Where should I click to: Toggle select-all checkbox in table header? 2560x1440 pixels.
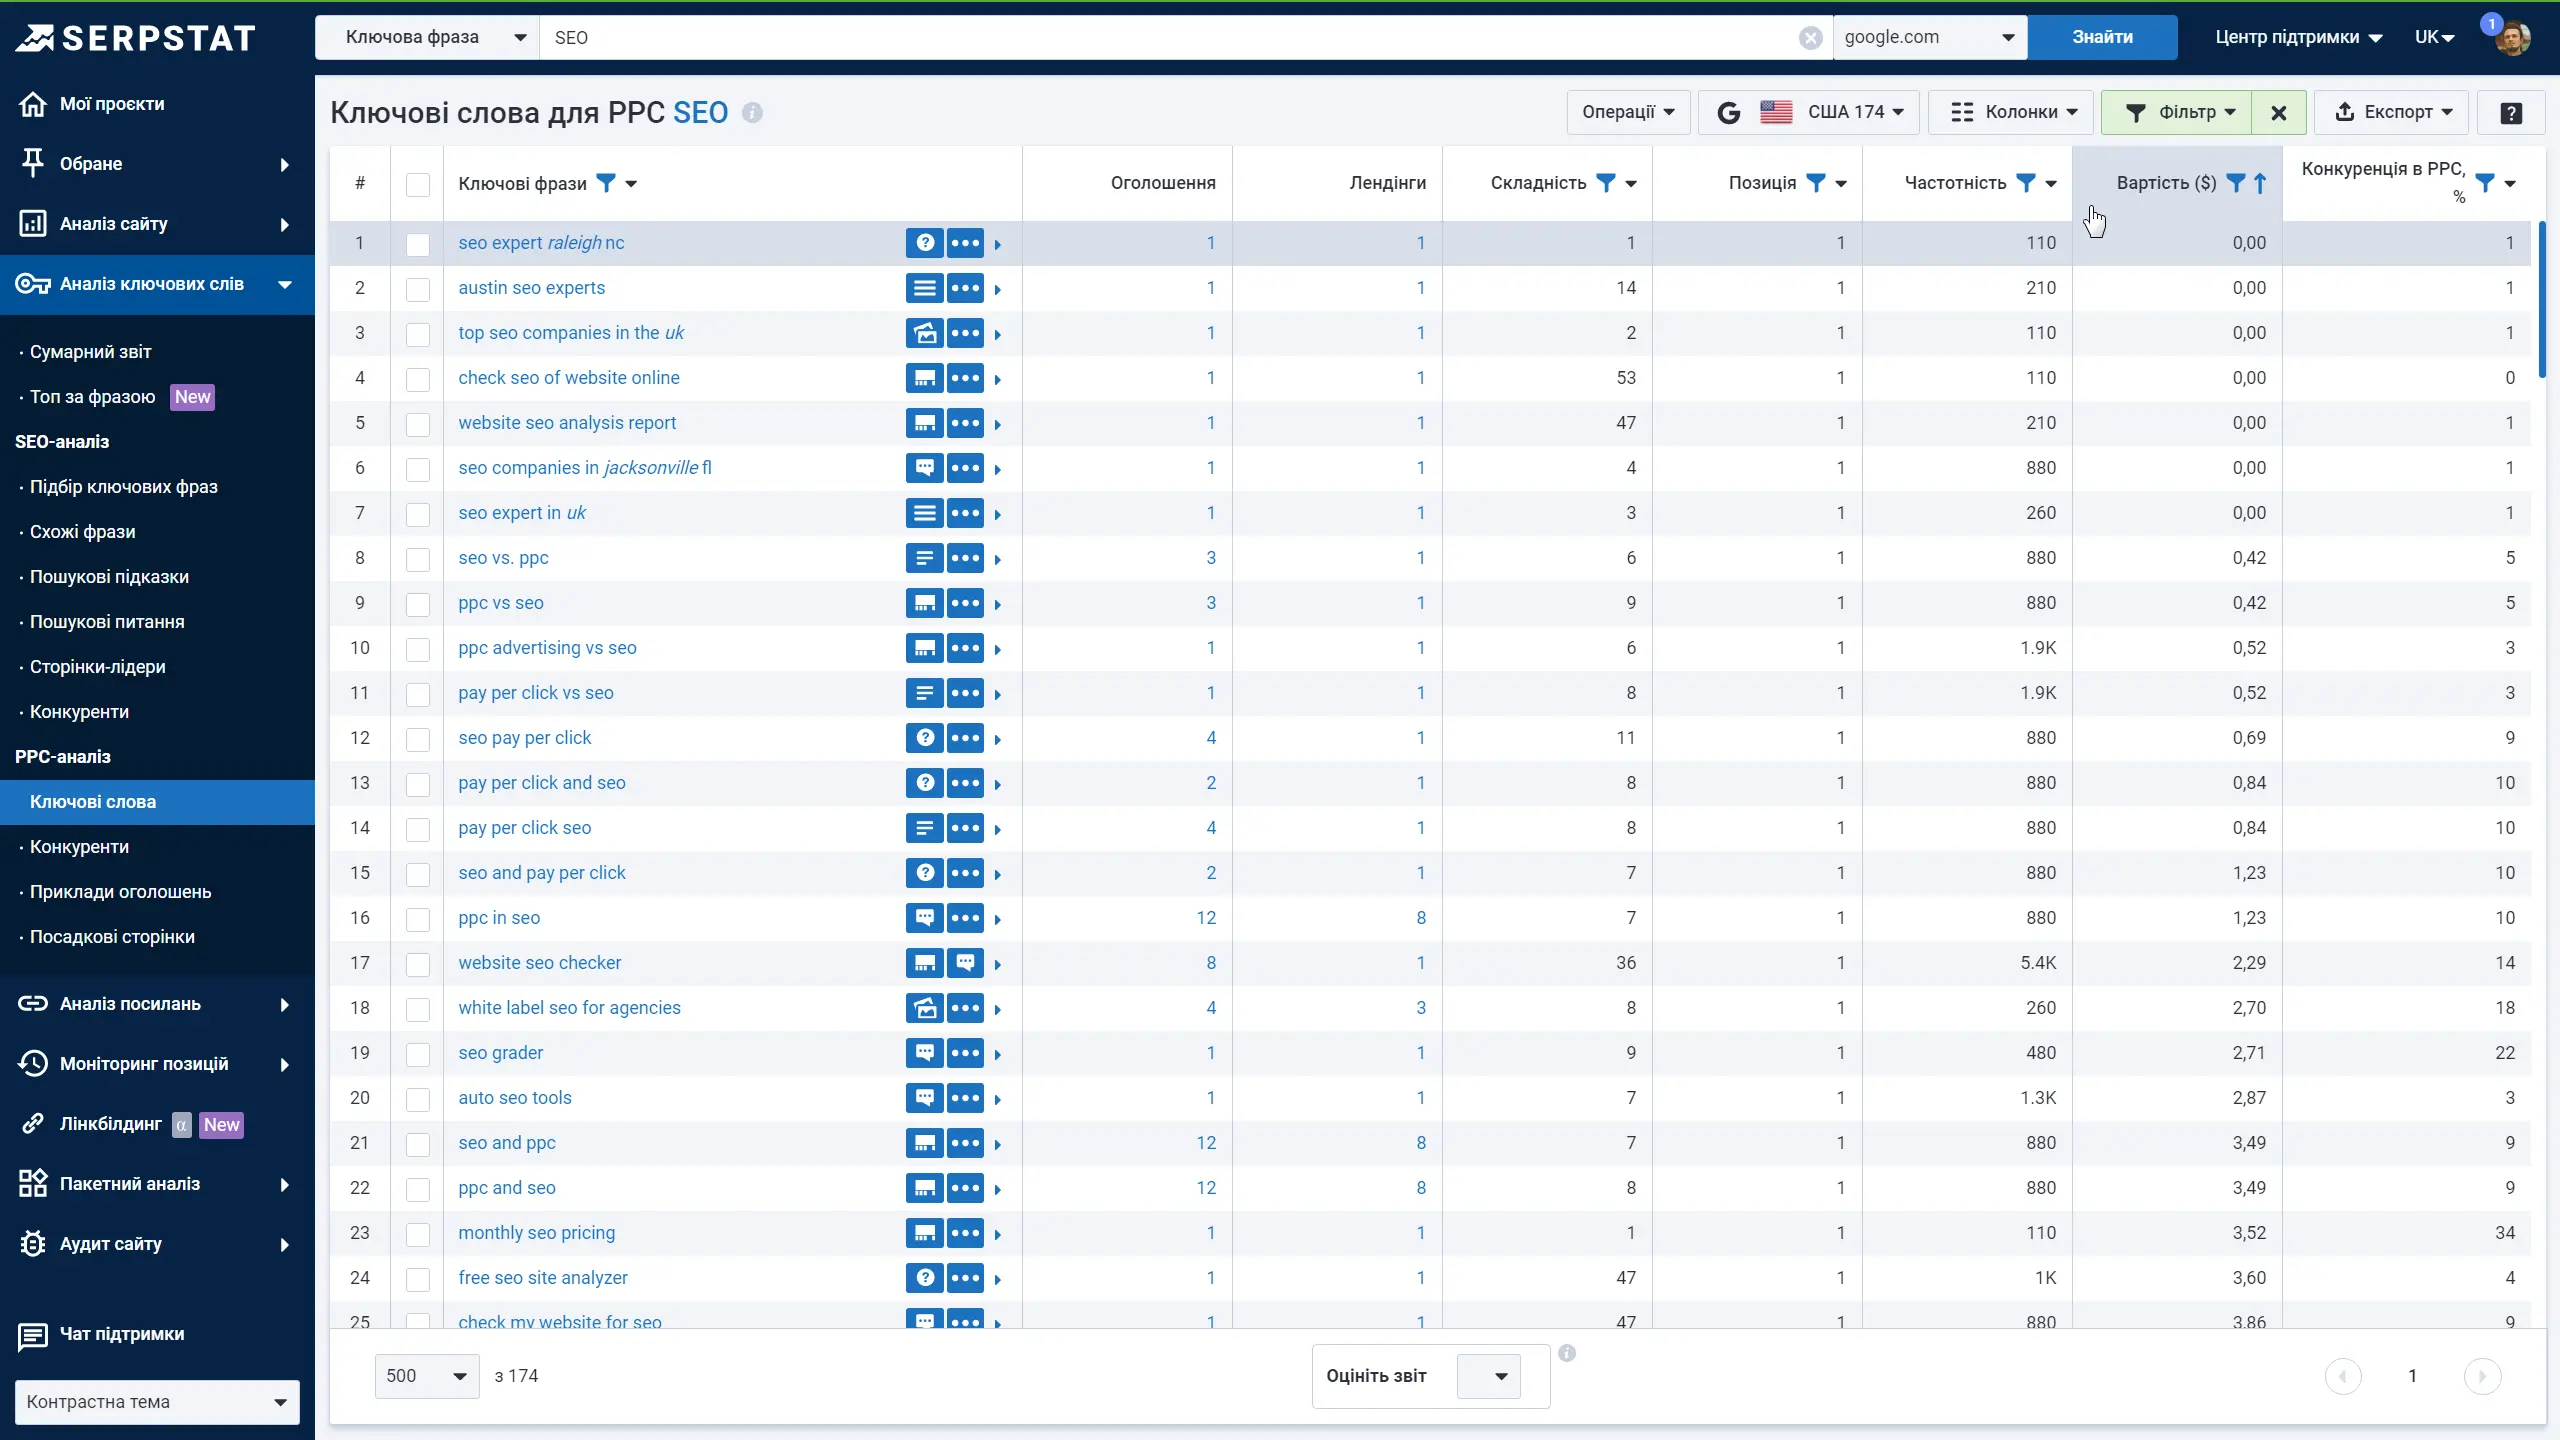pyautogui.click(x=418, y=184)
